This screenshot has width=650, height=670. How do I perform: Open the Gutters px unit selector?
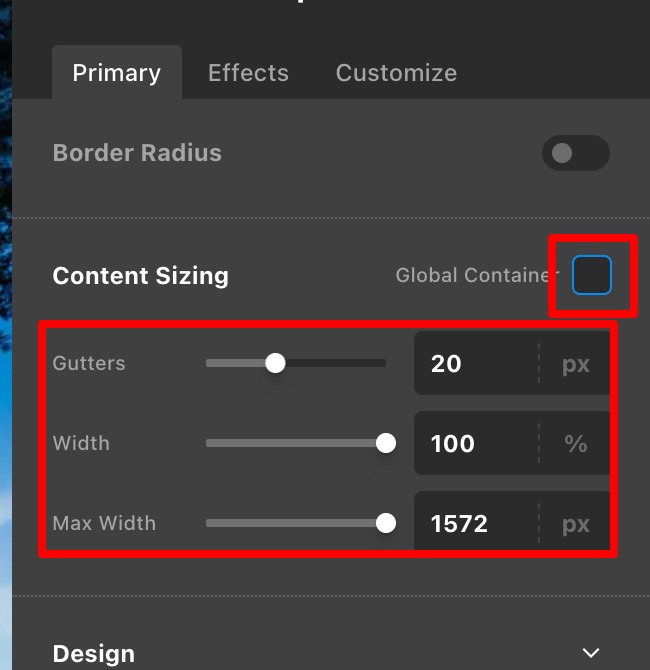point(575,364)
